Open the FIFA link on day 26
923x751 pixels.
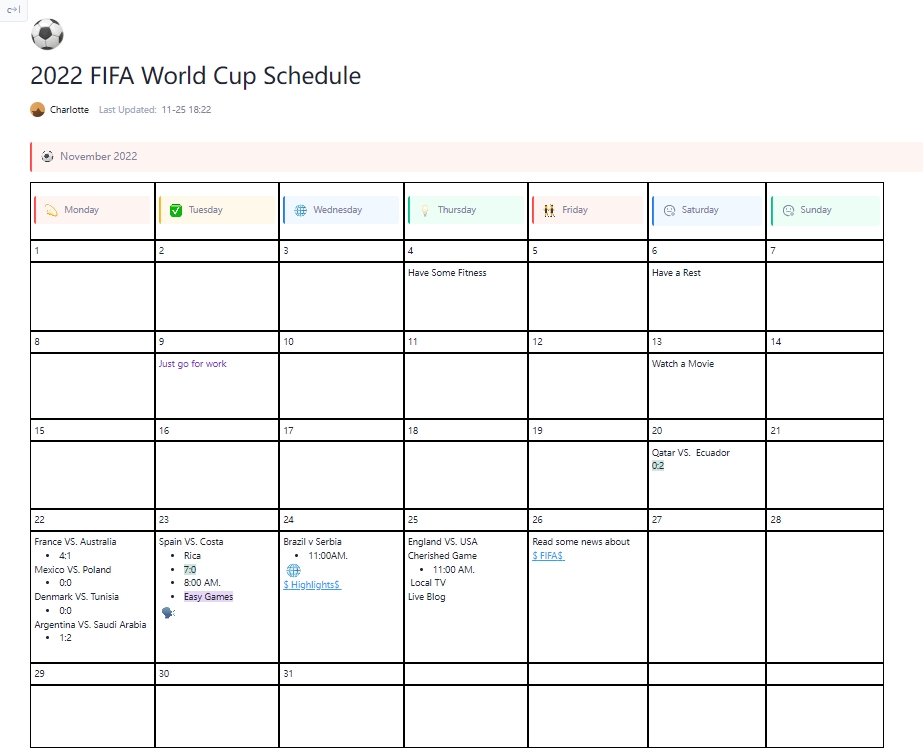(x=548, y=556)
